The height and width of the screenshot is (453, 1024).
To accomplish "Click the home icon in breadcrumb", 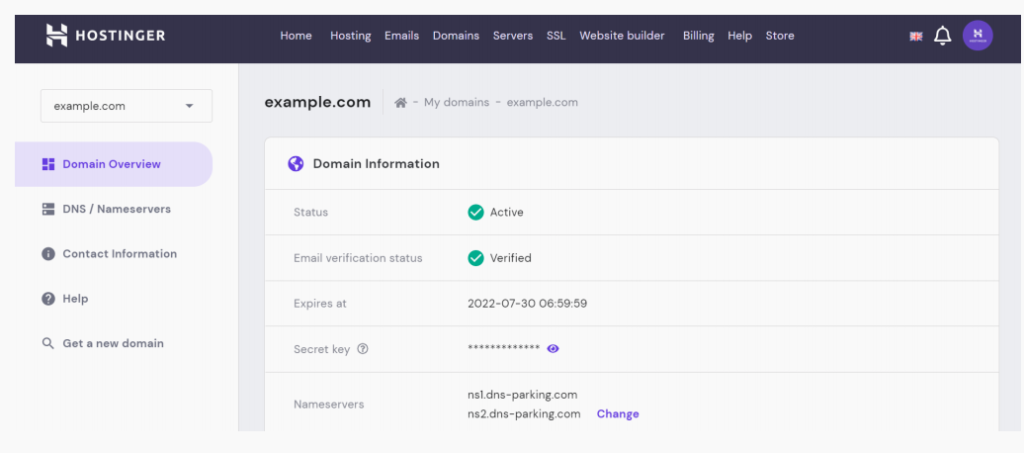I will (400, 103).
